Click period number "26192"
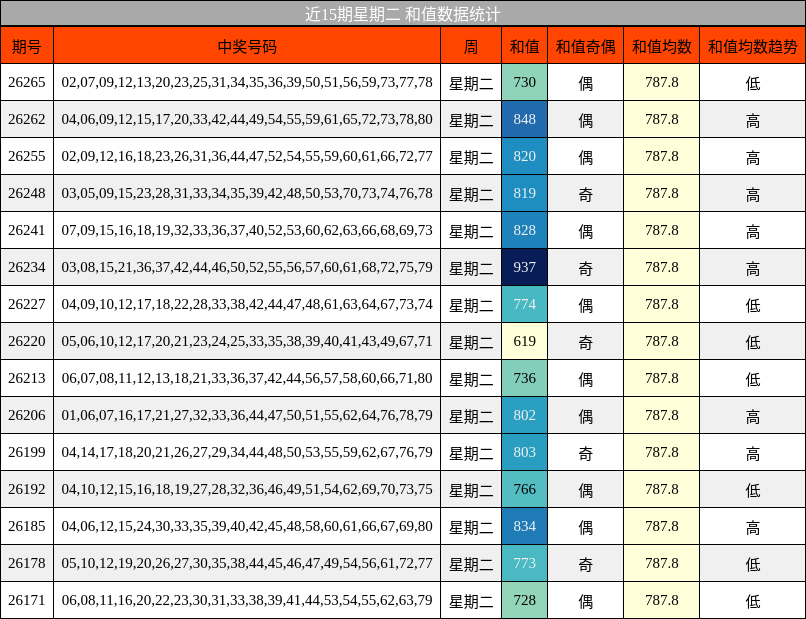 pyautogui.click(x=27, y=489)
